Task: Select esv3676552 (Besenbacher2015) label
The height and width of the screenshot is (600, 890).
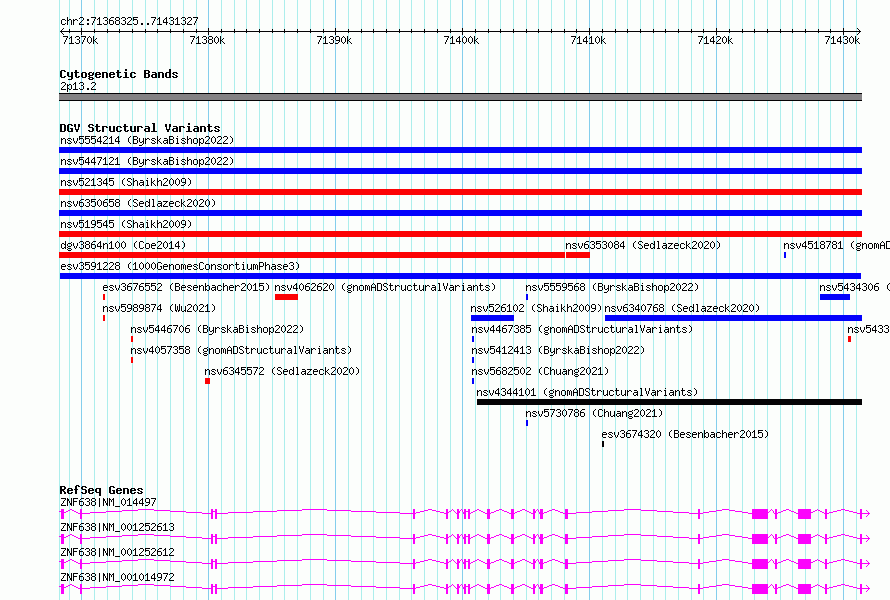Action: (x=186, y=287)
